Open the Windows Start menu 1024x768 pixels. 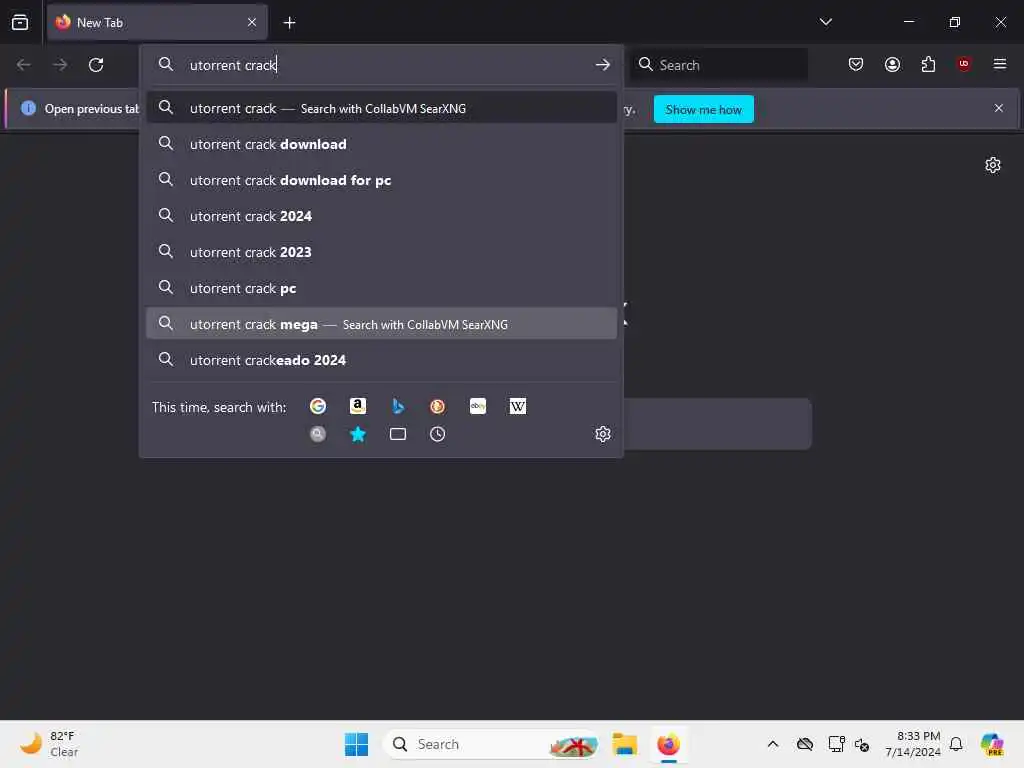(x=356, y=744)
